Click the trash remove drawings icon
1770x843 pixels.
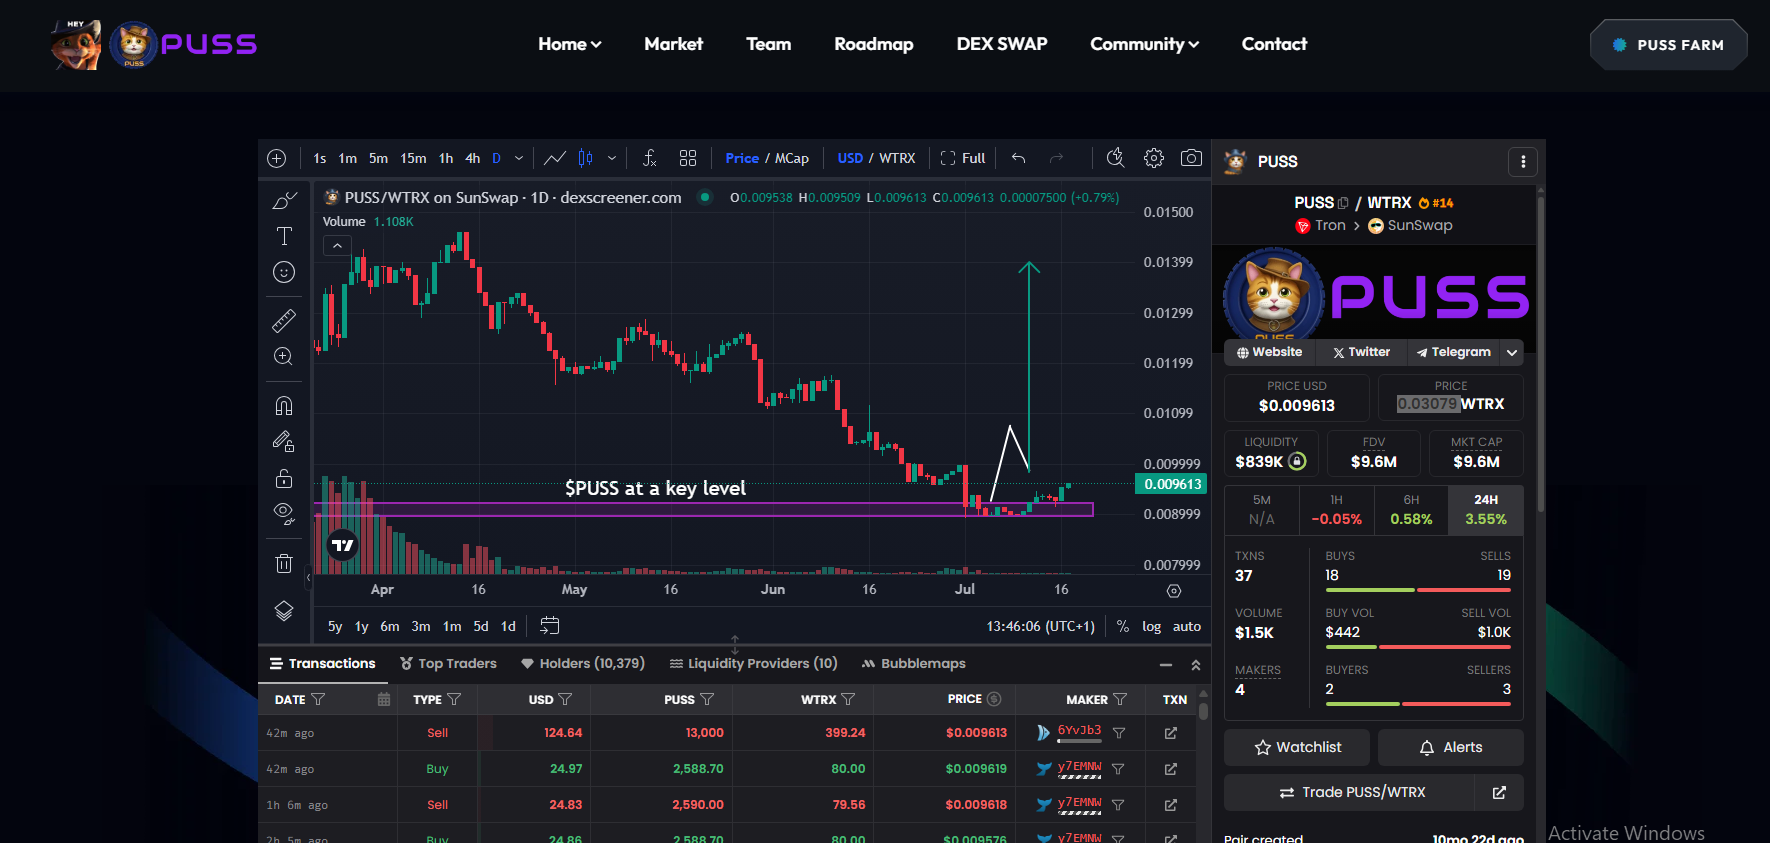pos(284,563)
